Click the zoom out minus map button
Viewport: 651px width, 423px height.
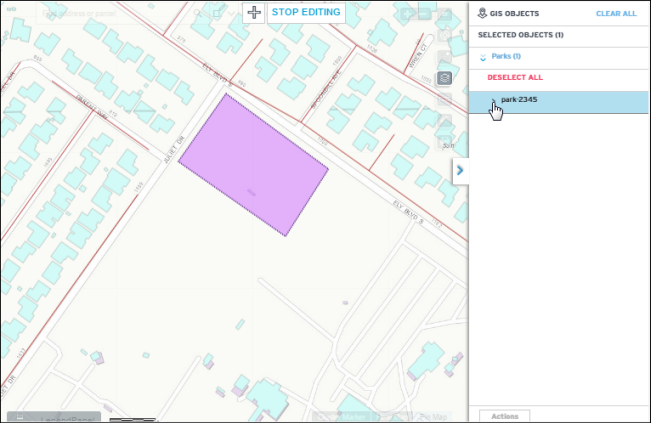pyautogui.click(x=445, y=143)
